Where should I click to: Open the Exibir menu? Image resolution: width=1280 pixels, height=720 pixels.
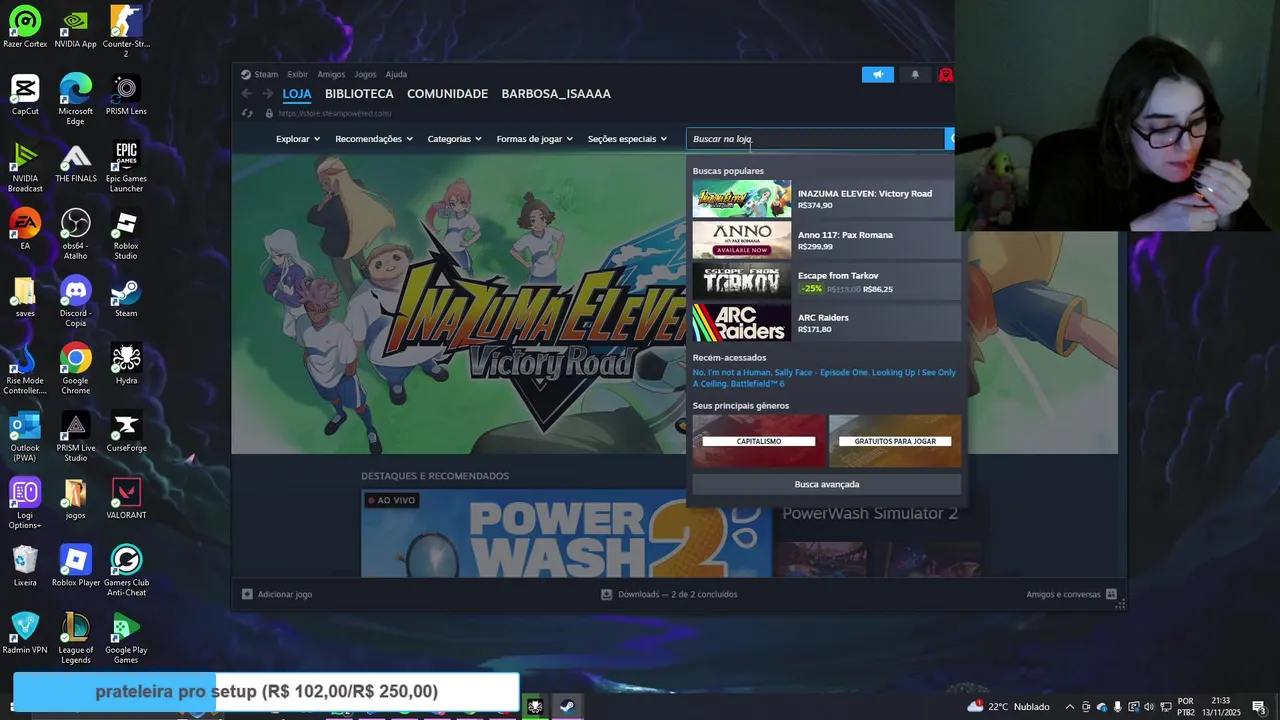(x=298, y=74)
